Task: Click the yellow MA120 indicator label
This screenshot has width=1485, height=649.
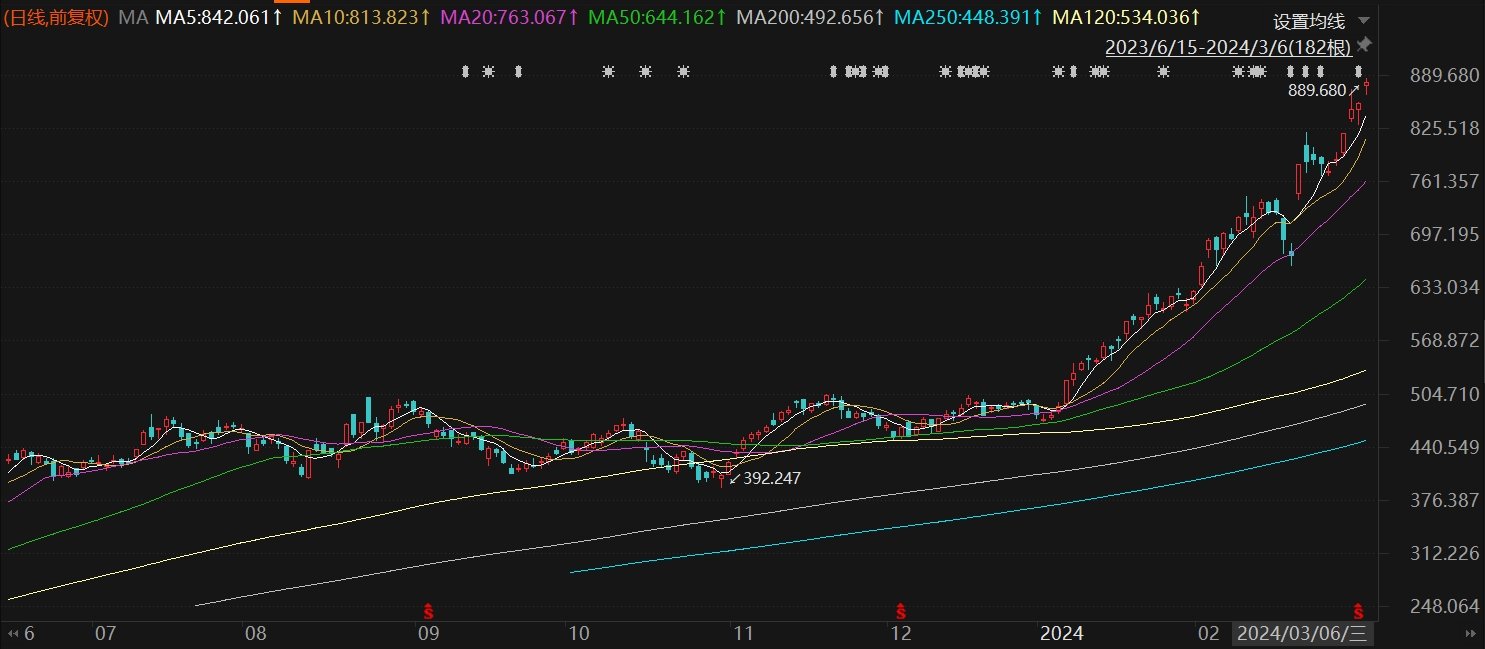Action: (1126, 18)
